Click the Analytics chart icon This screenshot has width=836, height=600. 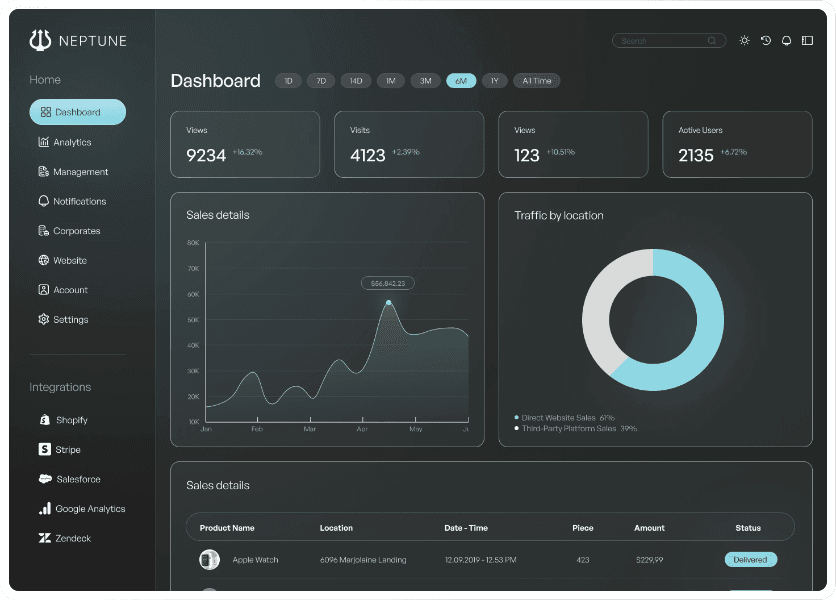44,142
